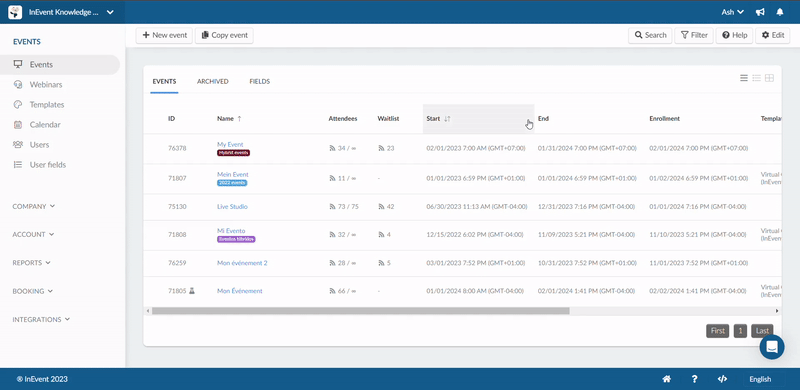Click the InEvent company logo icon
This screenshot has height=390, width=800.
coord(15,12)
